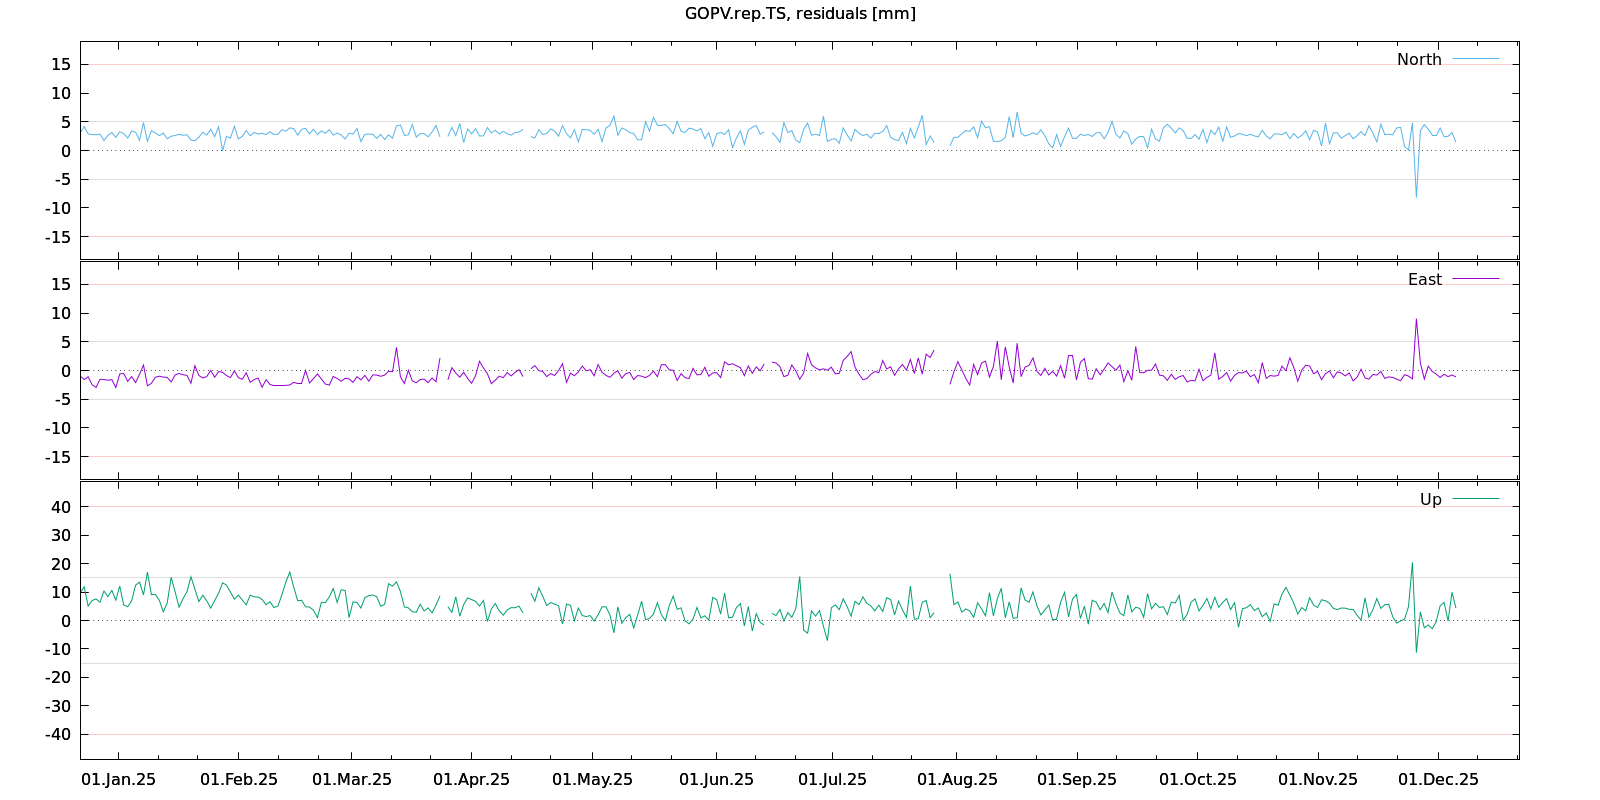
Task: Click the 01.Jul.25 x-axis date label
Action: pos(832,780)
